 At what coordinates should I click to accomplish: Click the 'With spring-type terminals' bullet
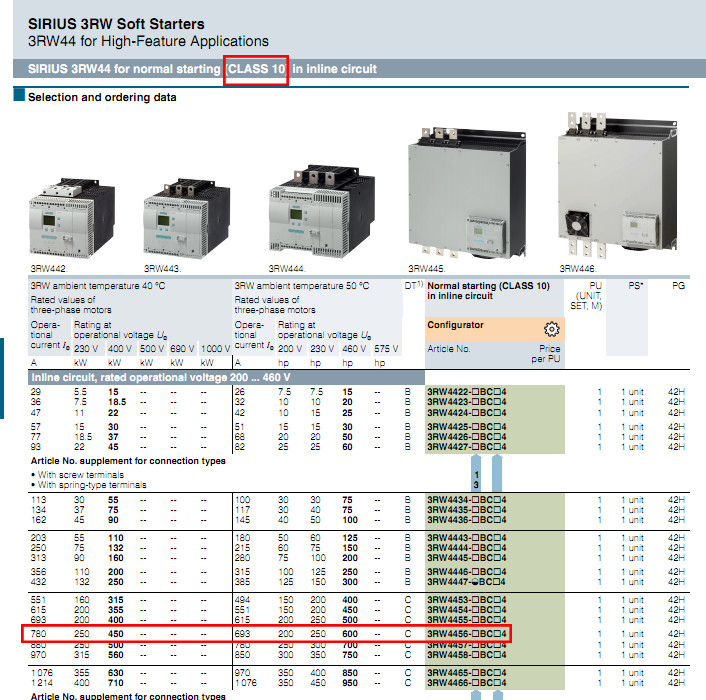point(88,485)
